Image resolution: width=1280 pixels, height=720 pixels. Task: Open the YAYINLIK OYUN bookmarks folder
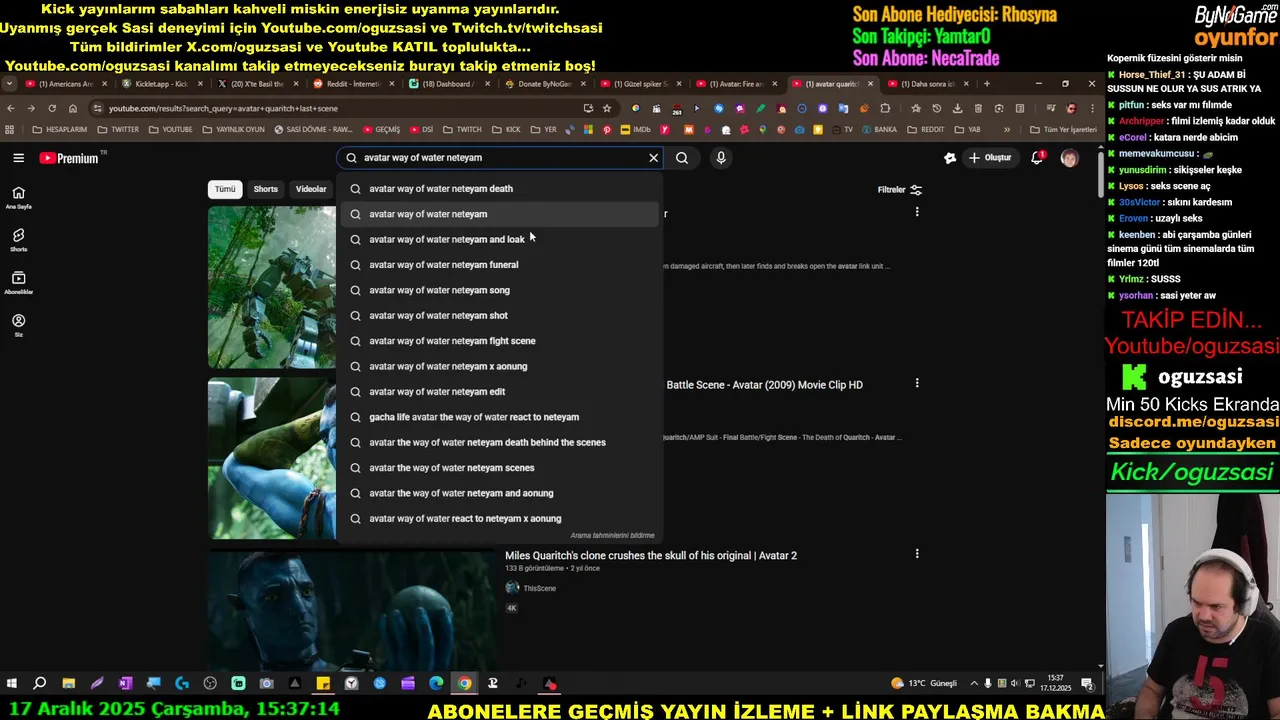[x=234, y=129]
